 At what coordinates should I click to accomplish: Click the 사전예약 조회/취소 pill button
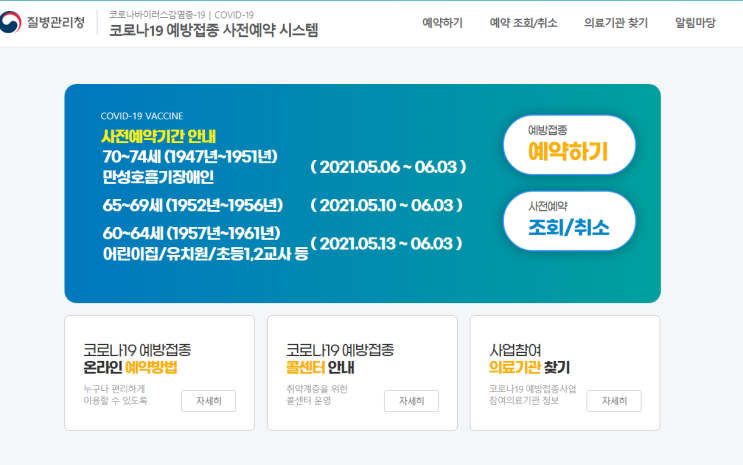tap(569, 221)
